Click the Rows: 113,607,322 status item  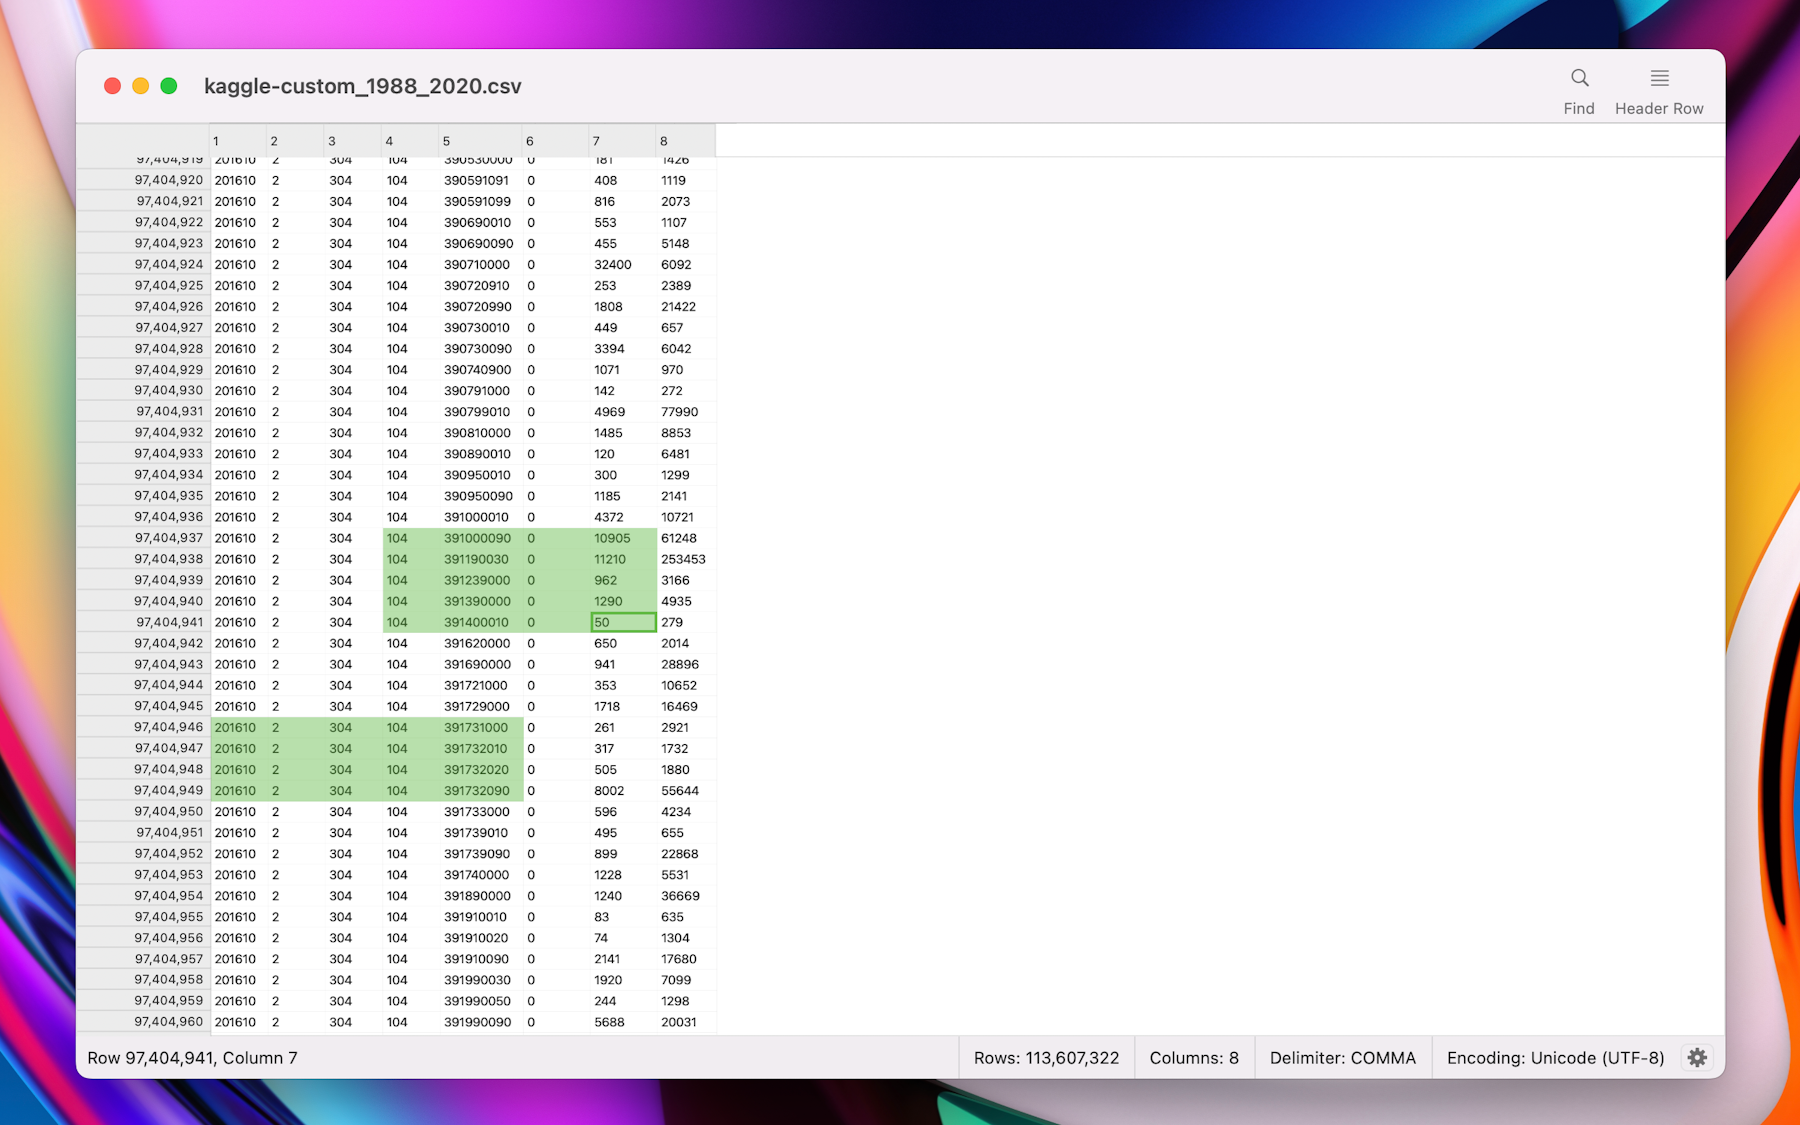click(x=1046, y=1057)
